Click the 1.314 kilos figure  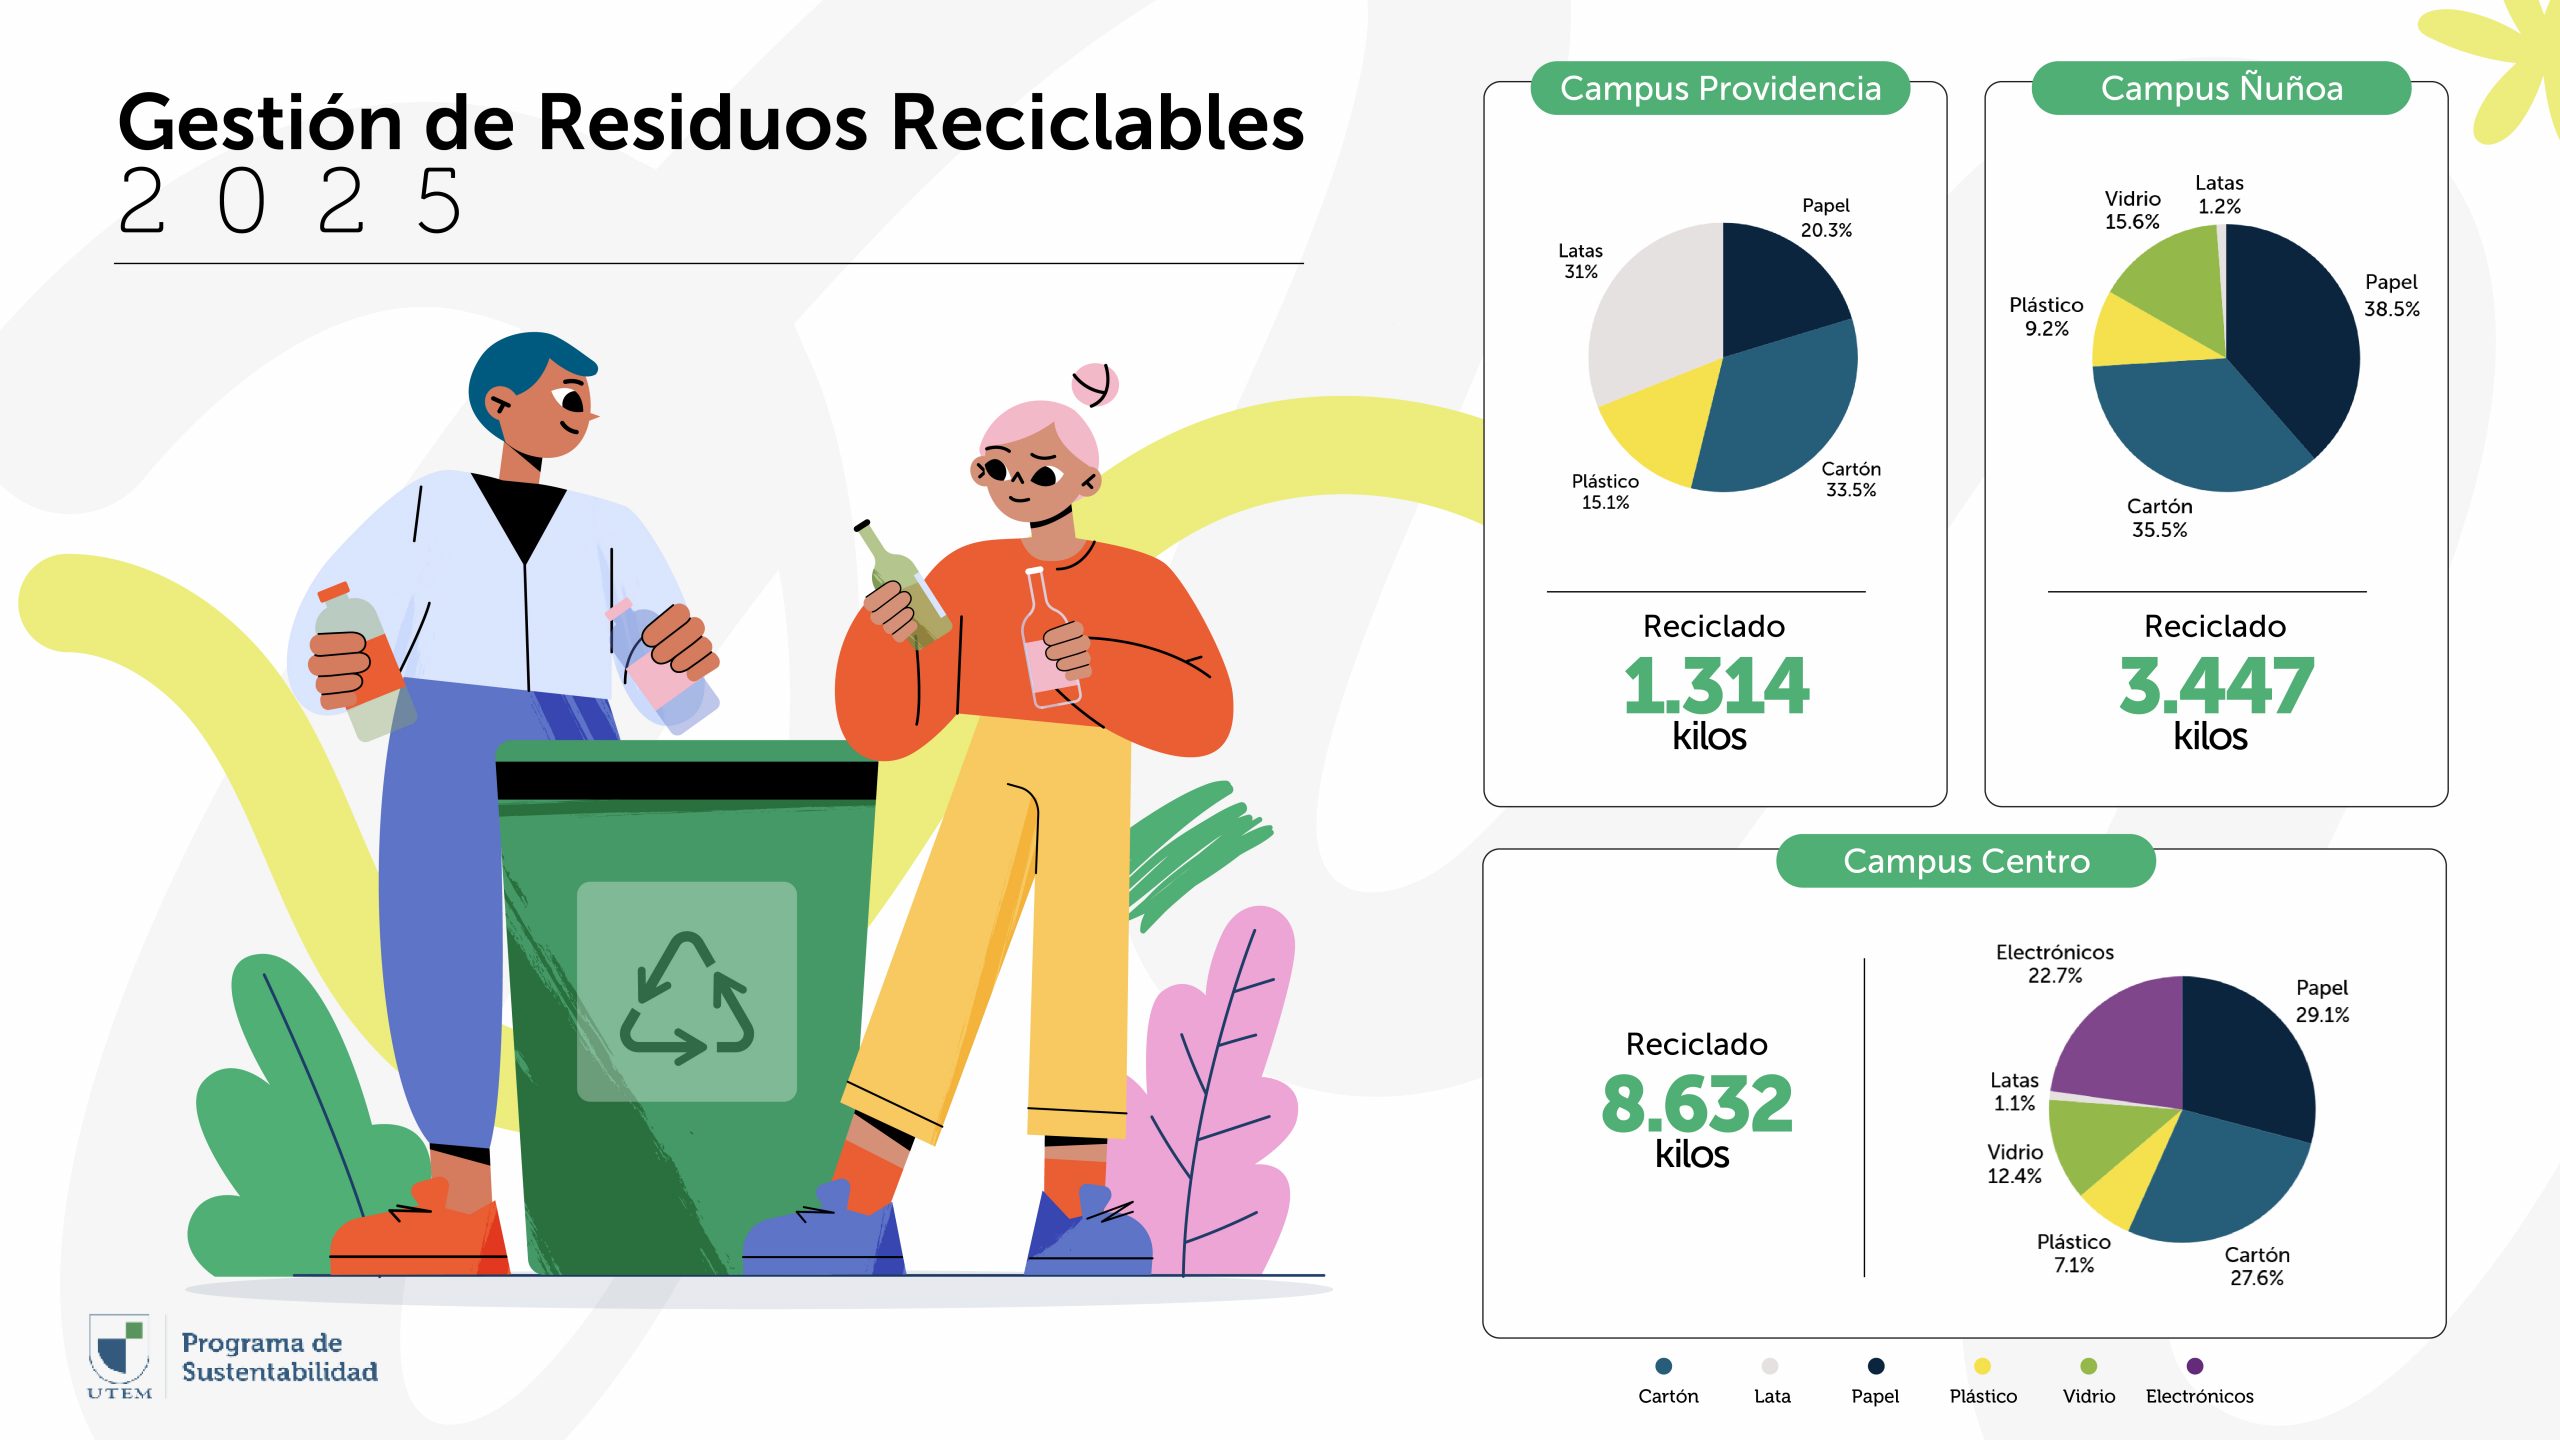click(x=1716, y=687)
